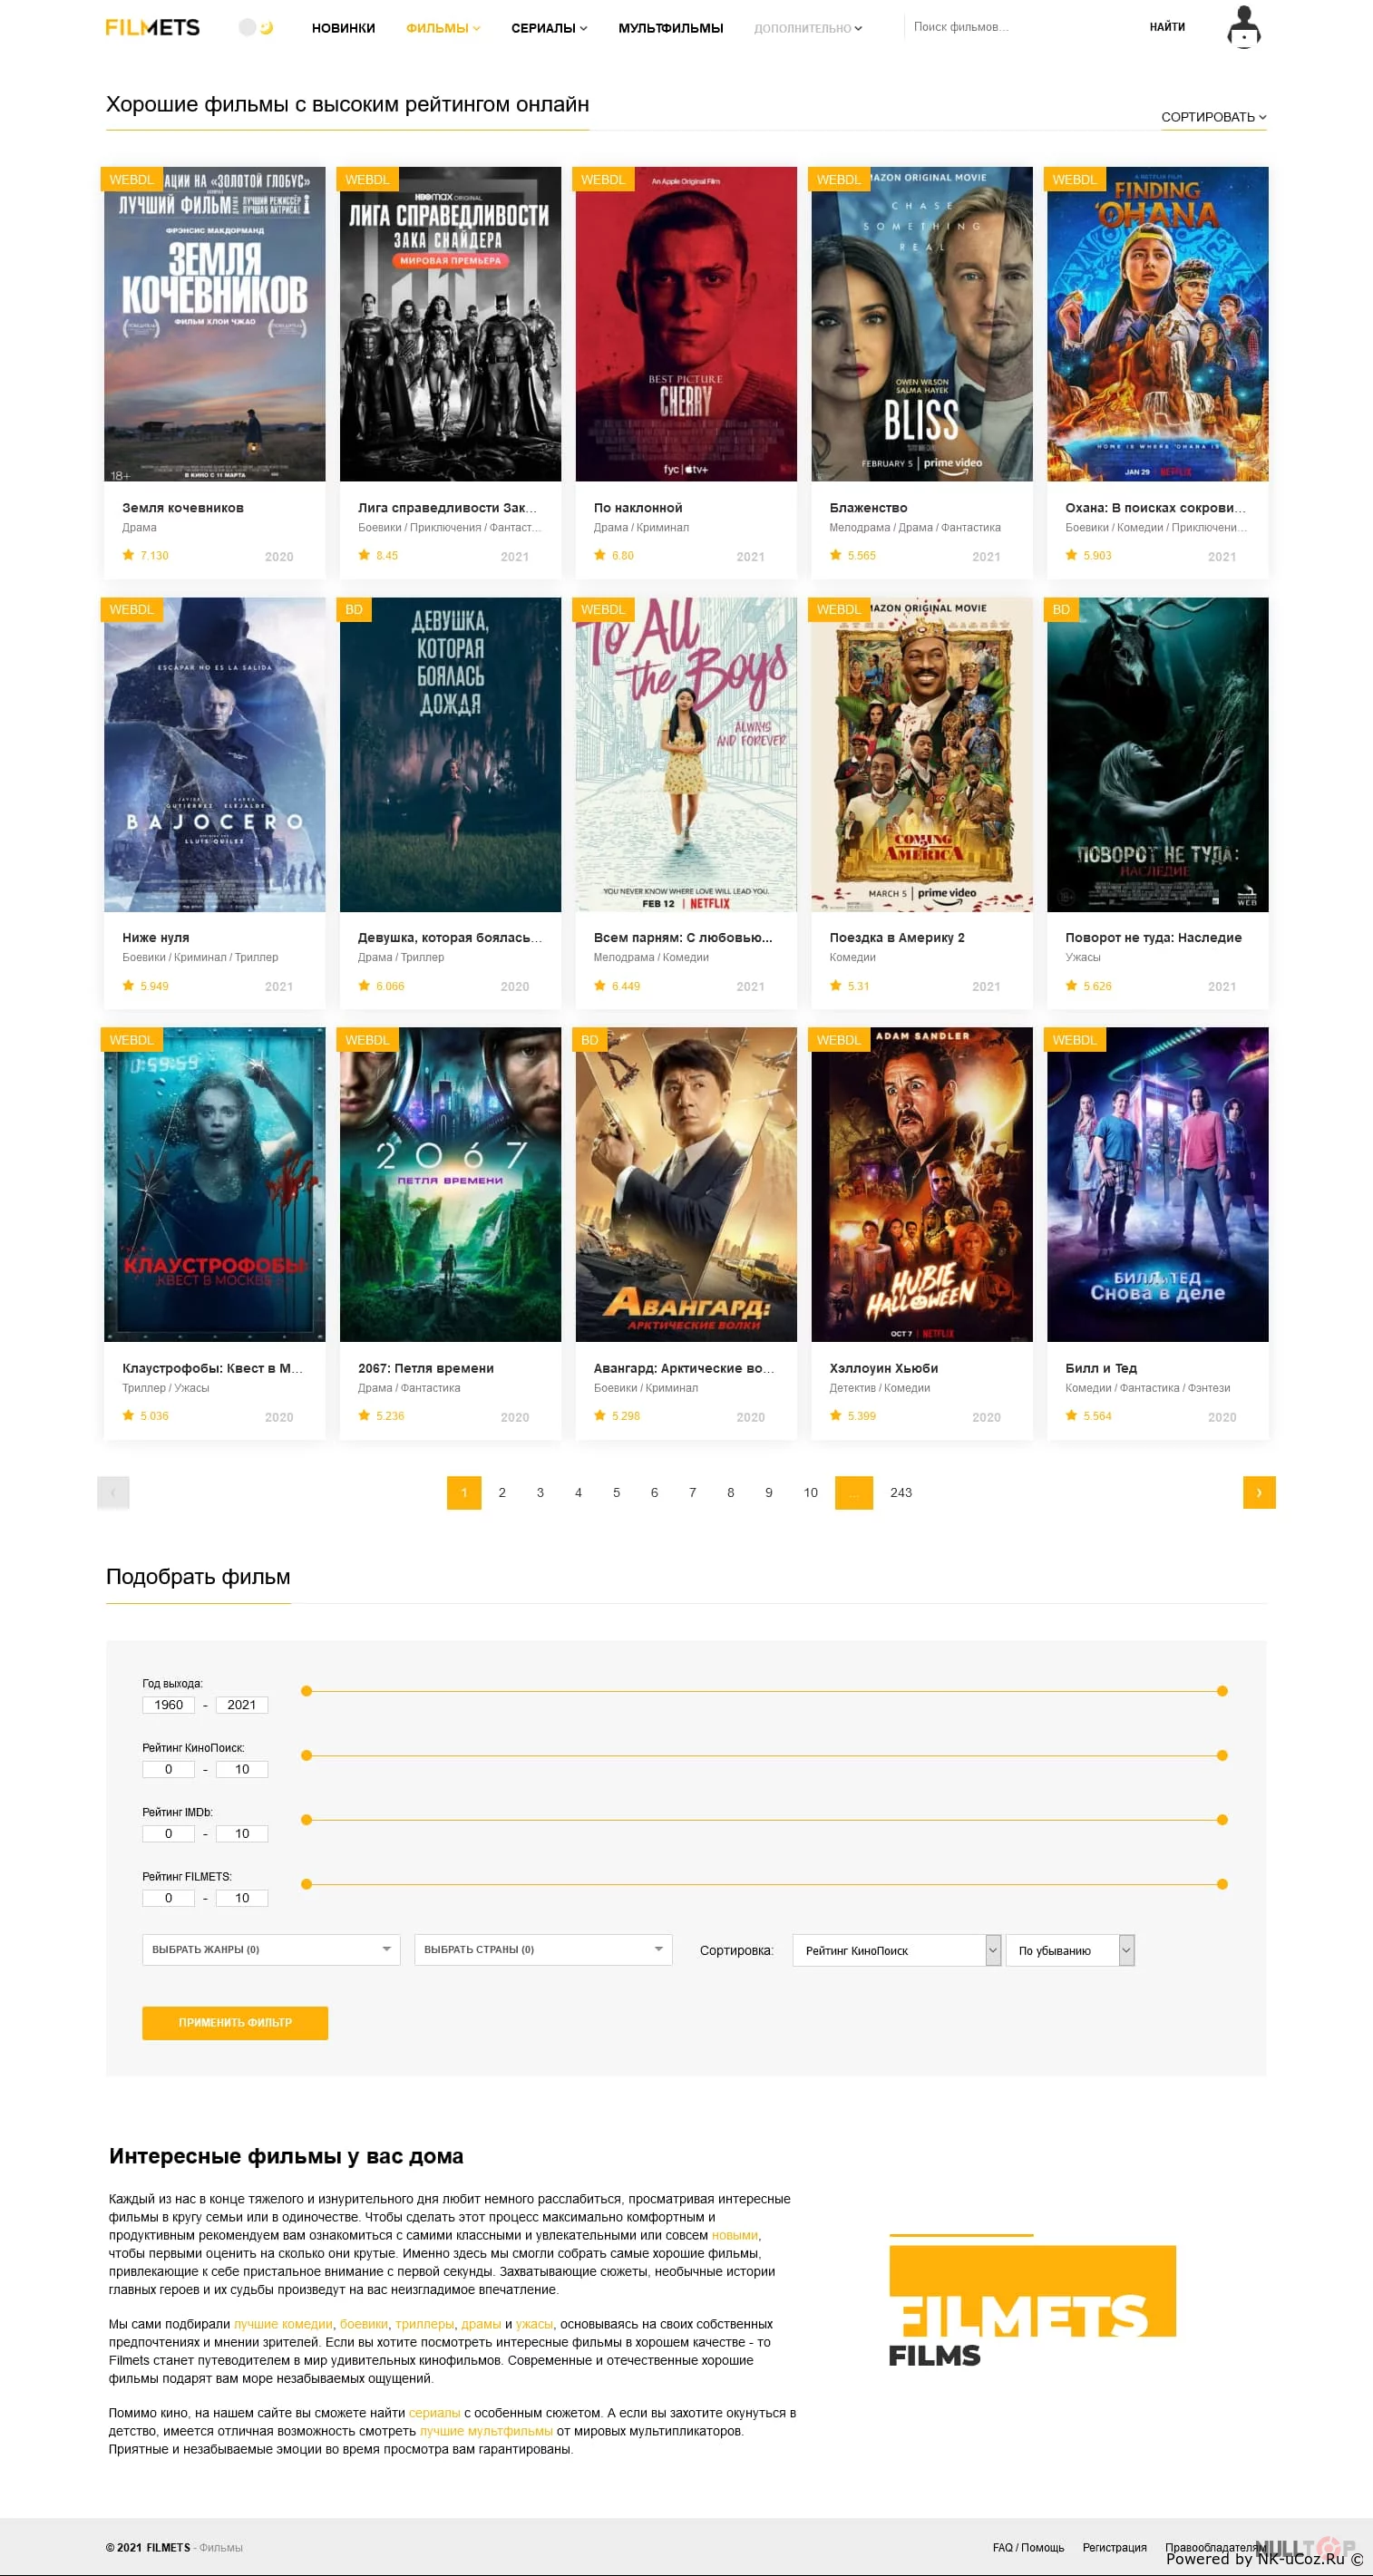
Task: Click the Фильмы footer breadcrumb
Action: tap(221, 2547)
